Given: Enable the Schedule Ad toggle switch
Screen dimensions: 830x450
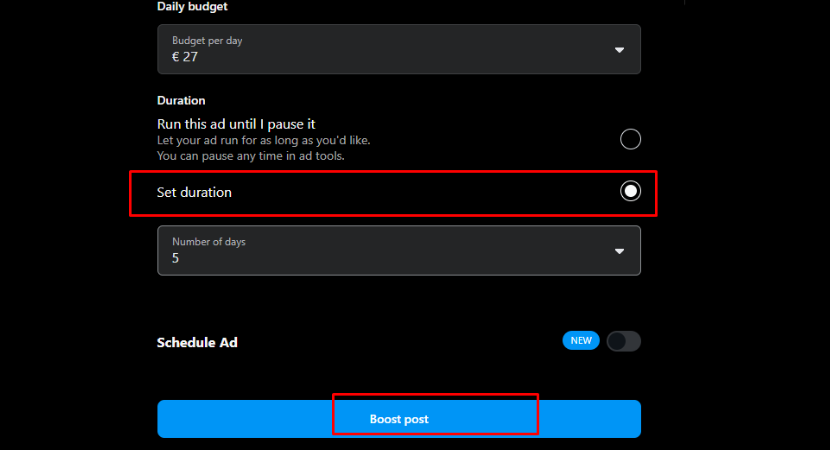Looking at the screenshot, I should click(623, 341).
